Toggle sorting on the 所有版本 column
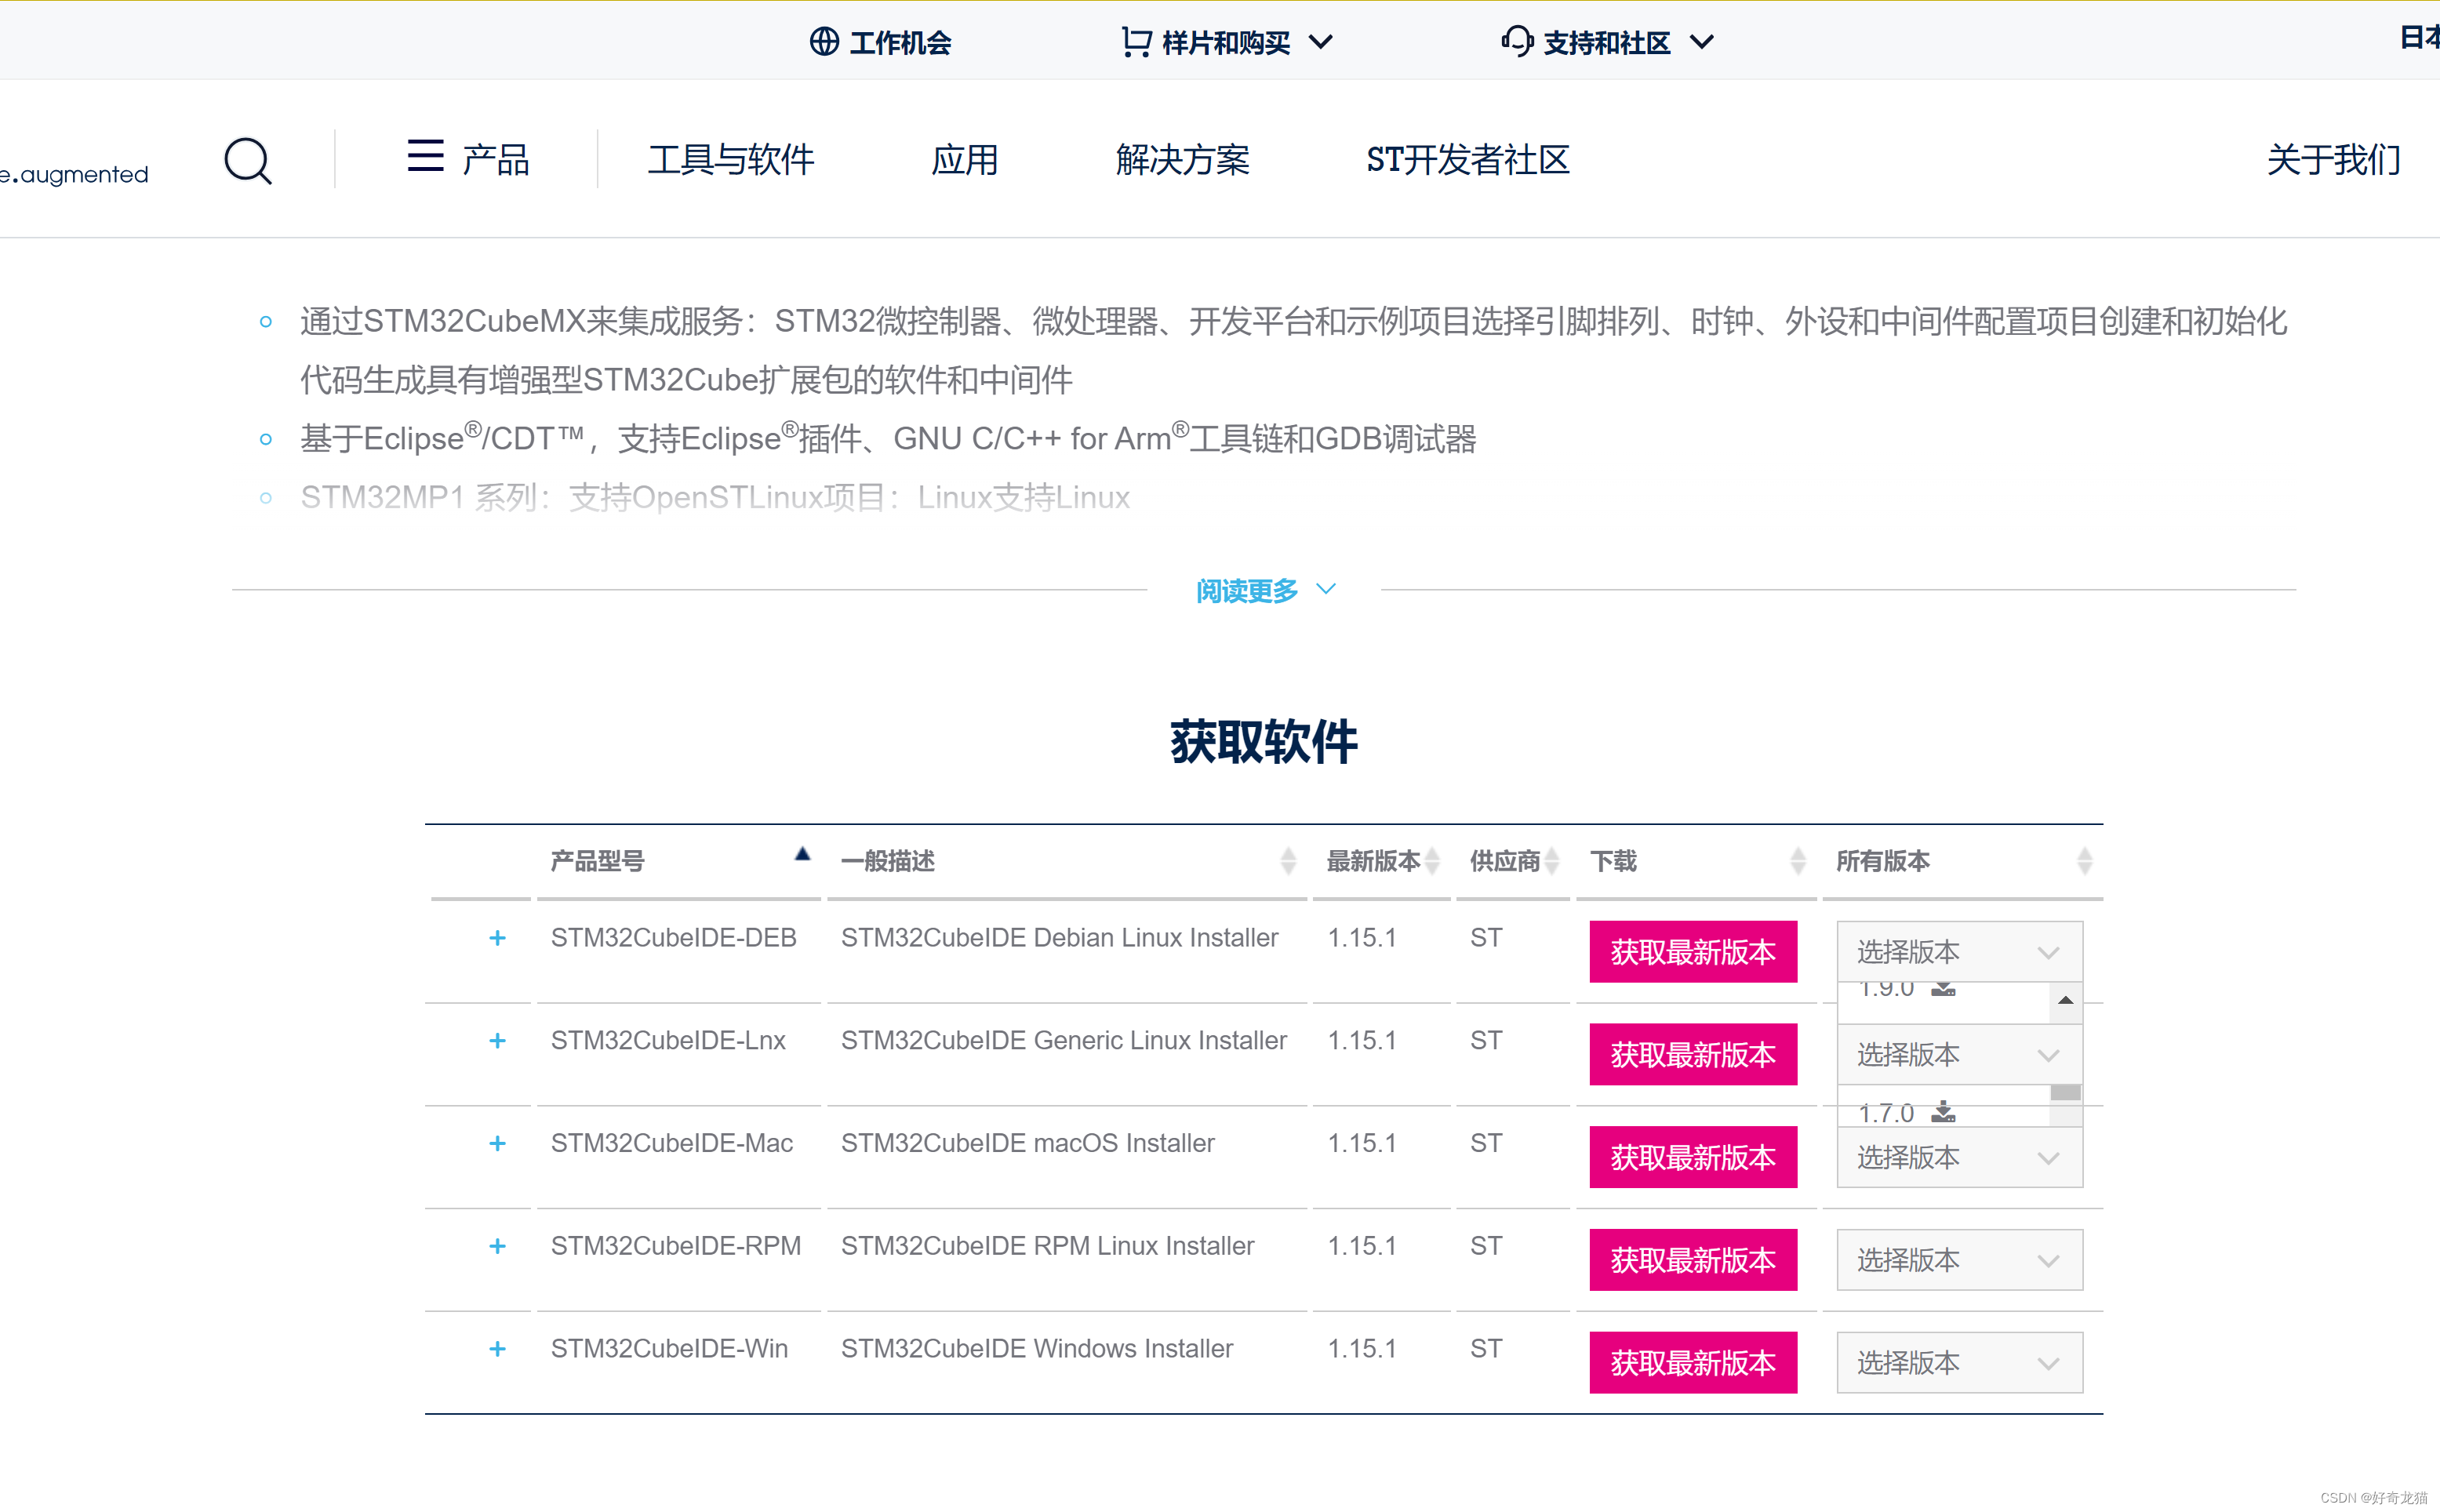Image resolution: width=2440 pixels, height=1512 pixels. 2085,860
